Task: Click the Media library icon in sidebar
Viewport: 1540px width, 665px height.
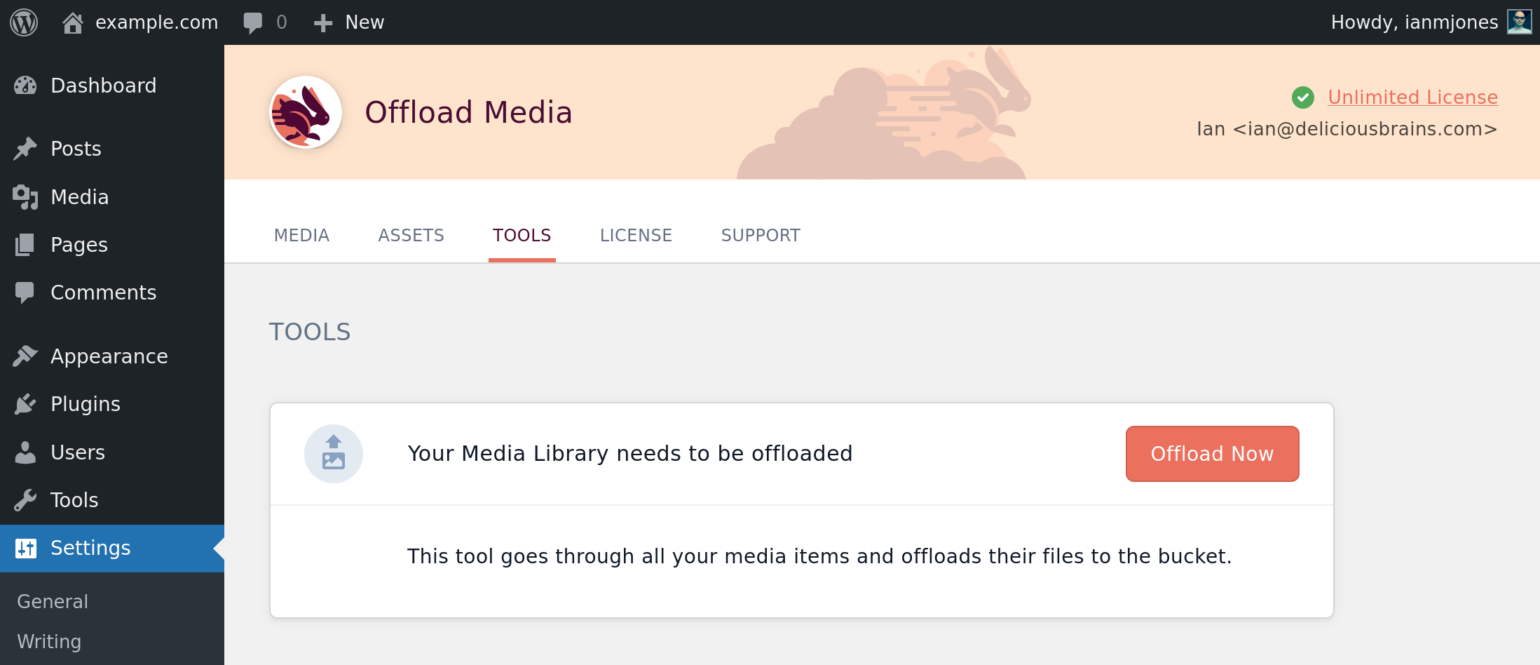Action: tap(25, 197)
